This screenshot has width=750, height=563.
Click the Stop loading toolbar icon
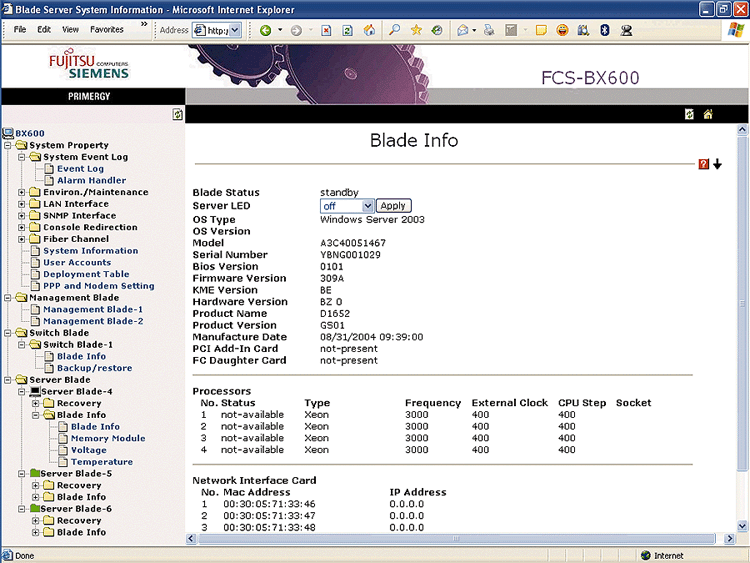pyautogui.click(x=326, y=31)
